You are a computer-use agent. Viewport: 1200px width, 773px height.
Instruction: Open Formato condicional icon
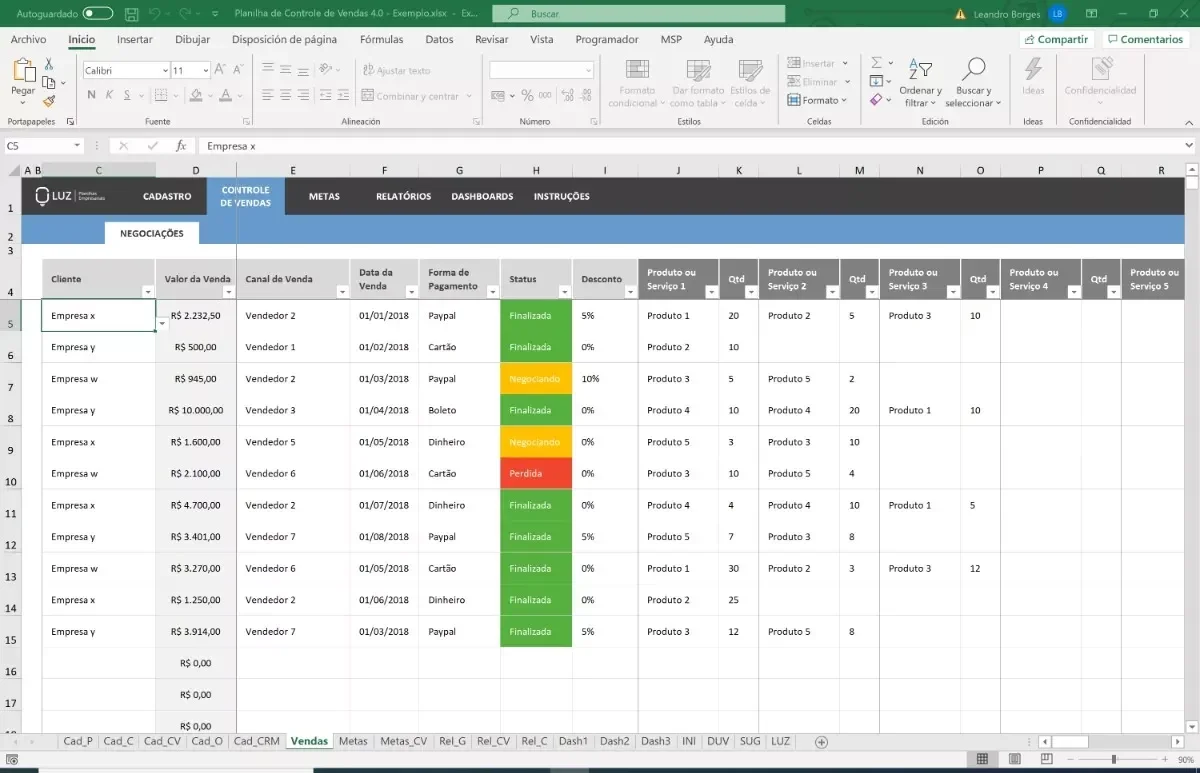click(x=637, y=71)
